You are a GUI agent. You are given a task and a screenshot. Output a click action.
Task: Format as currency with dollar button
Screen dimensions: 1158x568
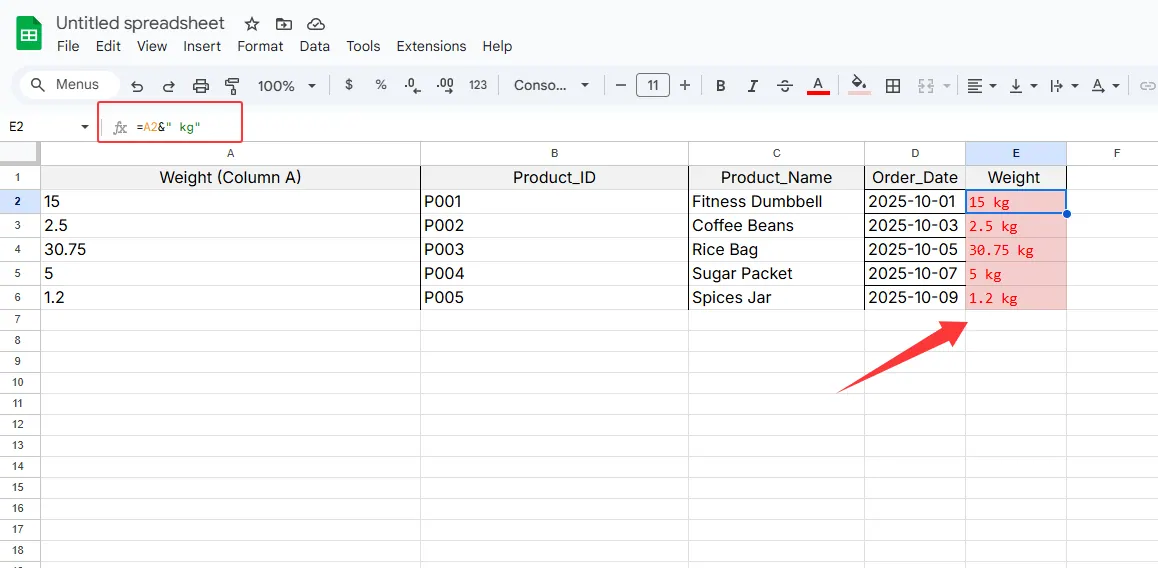click(x=348, y=86)
